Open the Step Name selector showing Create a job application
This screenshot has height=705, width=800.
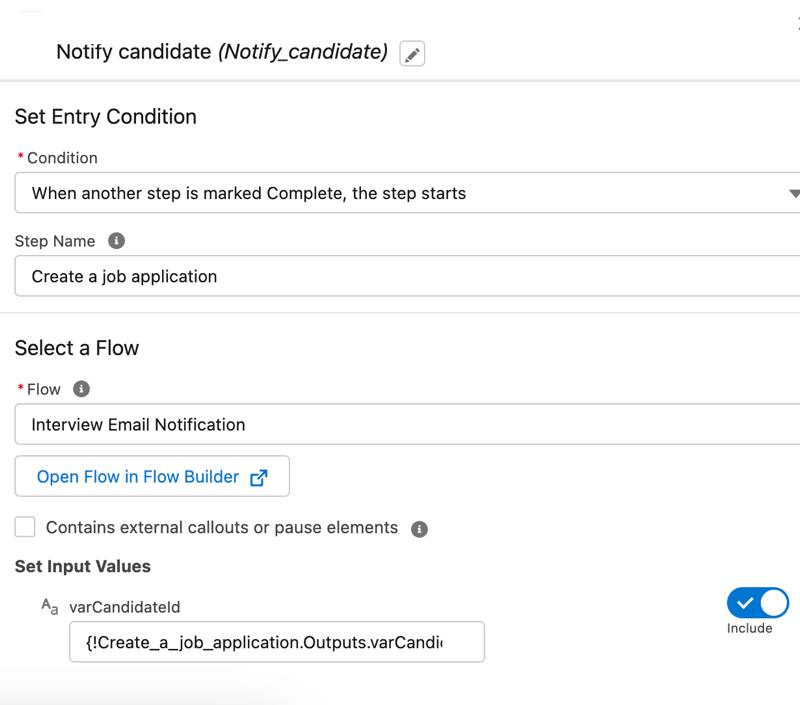pyautogui.click(x=400, y=276)
